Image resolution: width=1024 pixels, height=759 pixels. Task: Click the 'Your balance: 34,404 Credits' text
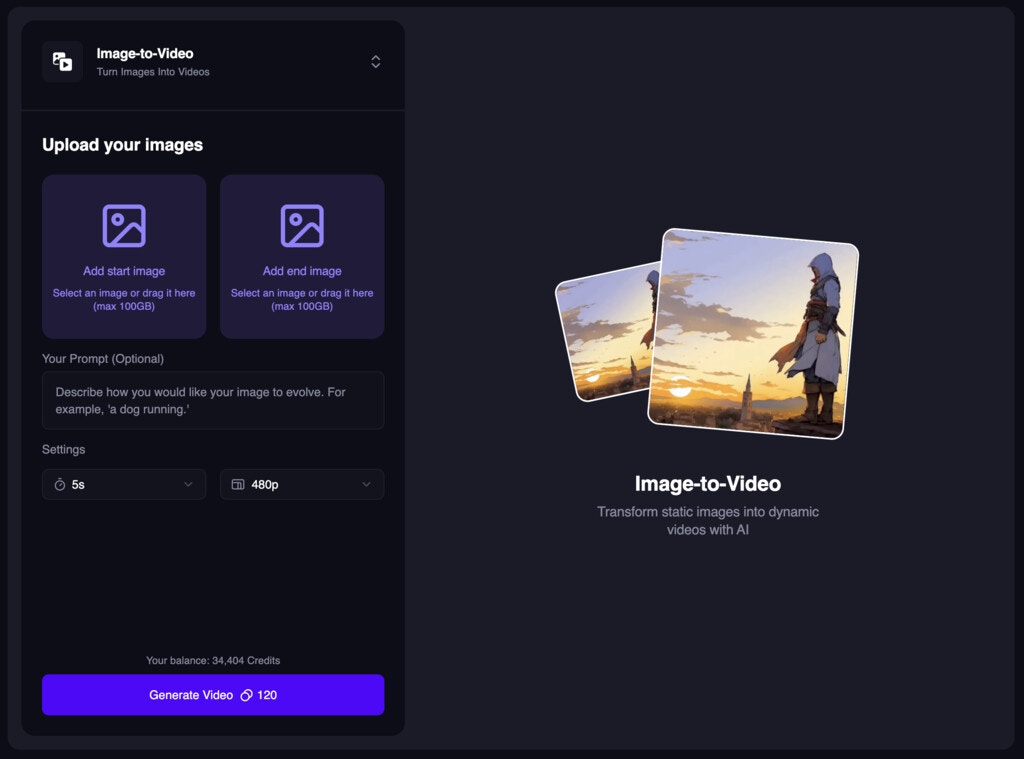pos(212,660)
